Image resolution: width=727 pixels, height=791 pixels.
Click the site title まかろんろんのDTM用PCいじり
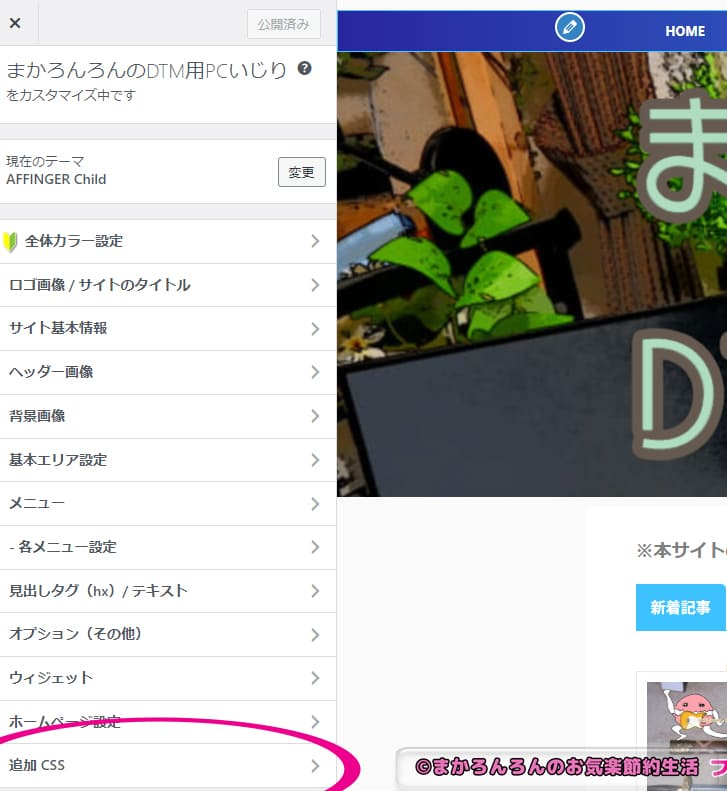pyautogui.click(x=146, y=70)
